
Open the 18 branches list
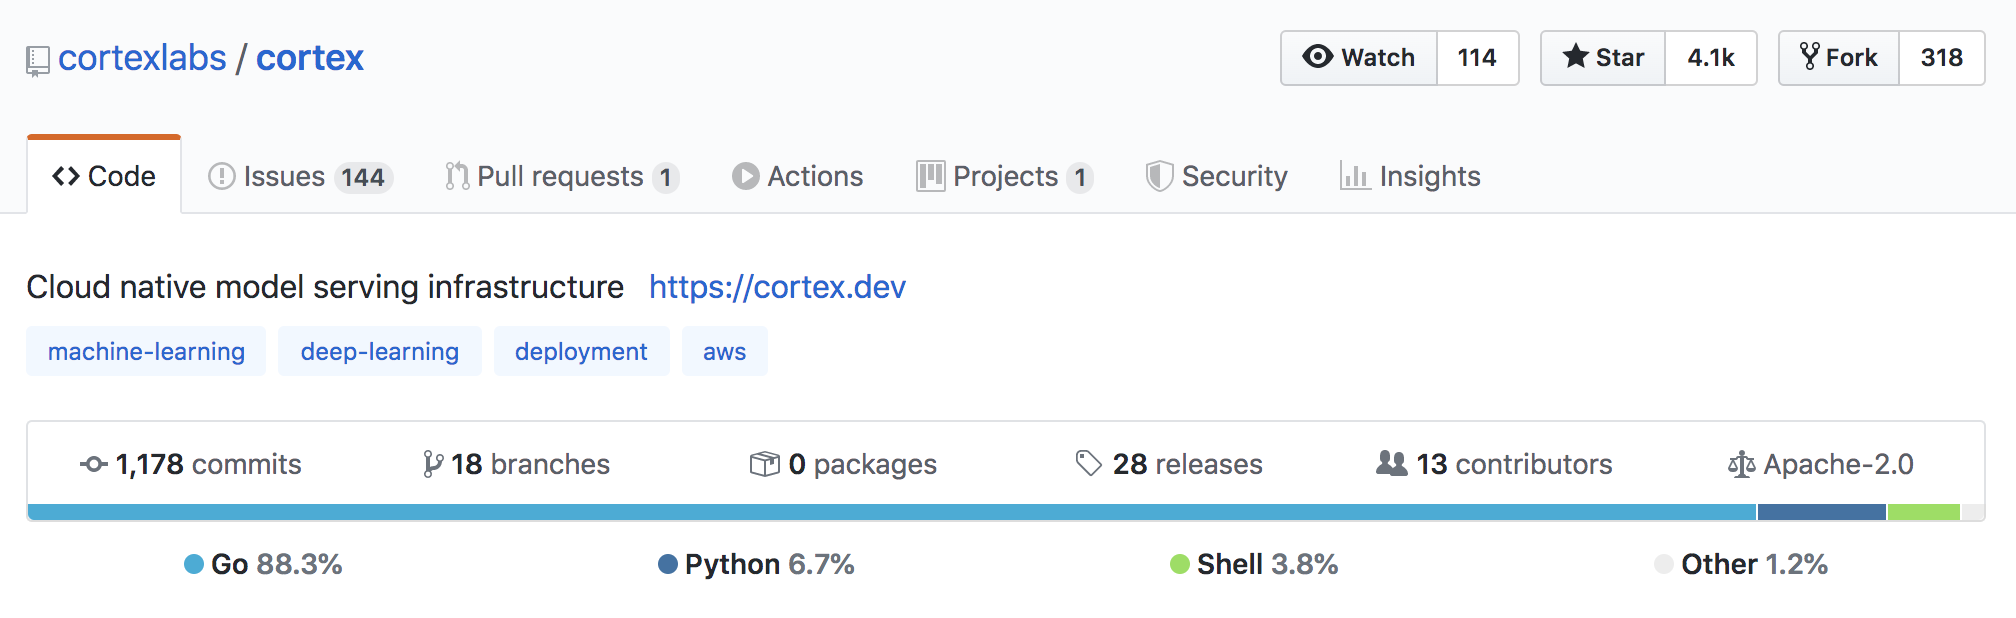point(516,464)
